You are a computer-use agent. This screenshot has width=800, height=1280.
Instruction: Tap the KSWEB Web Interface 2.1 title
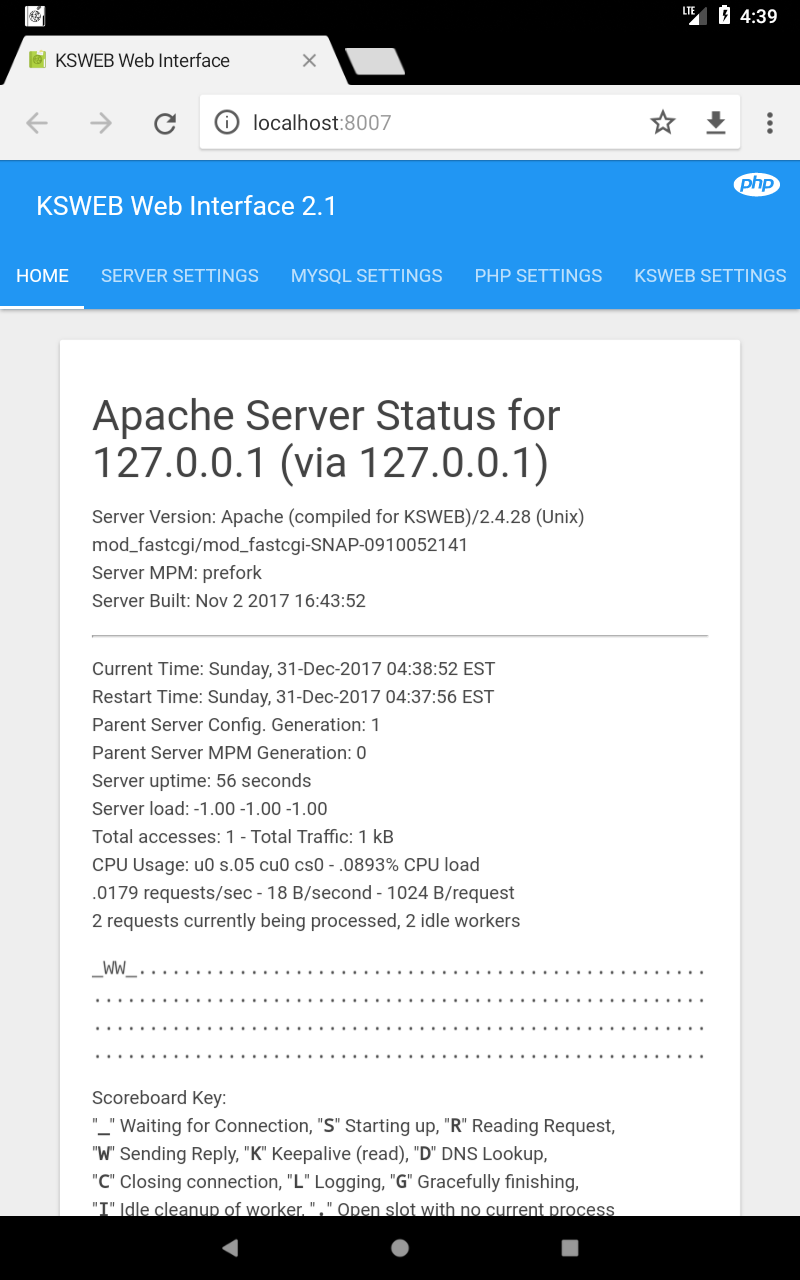click(x=186, y=206)
